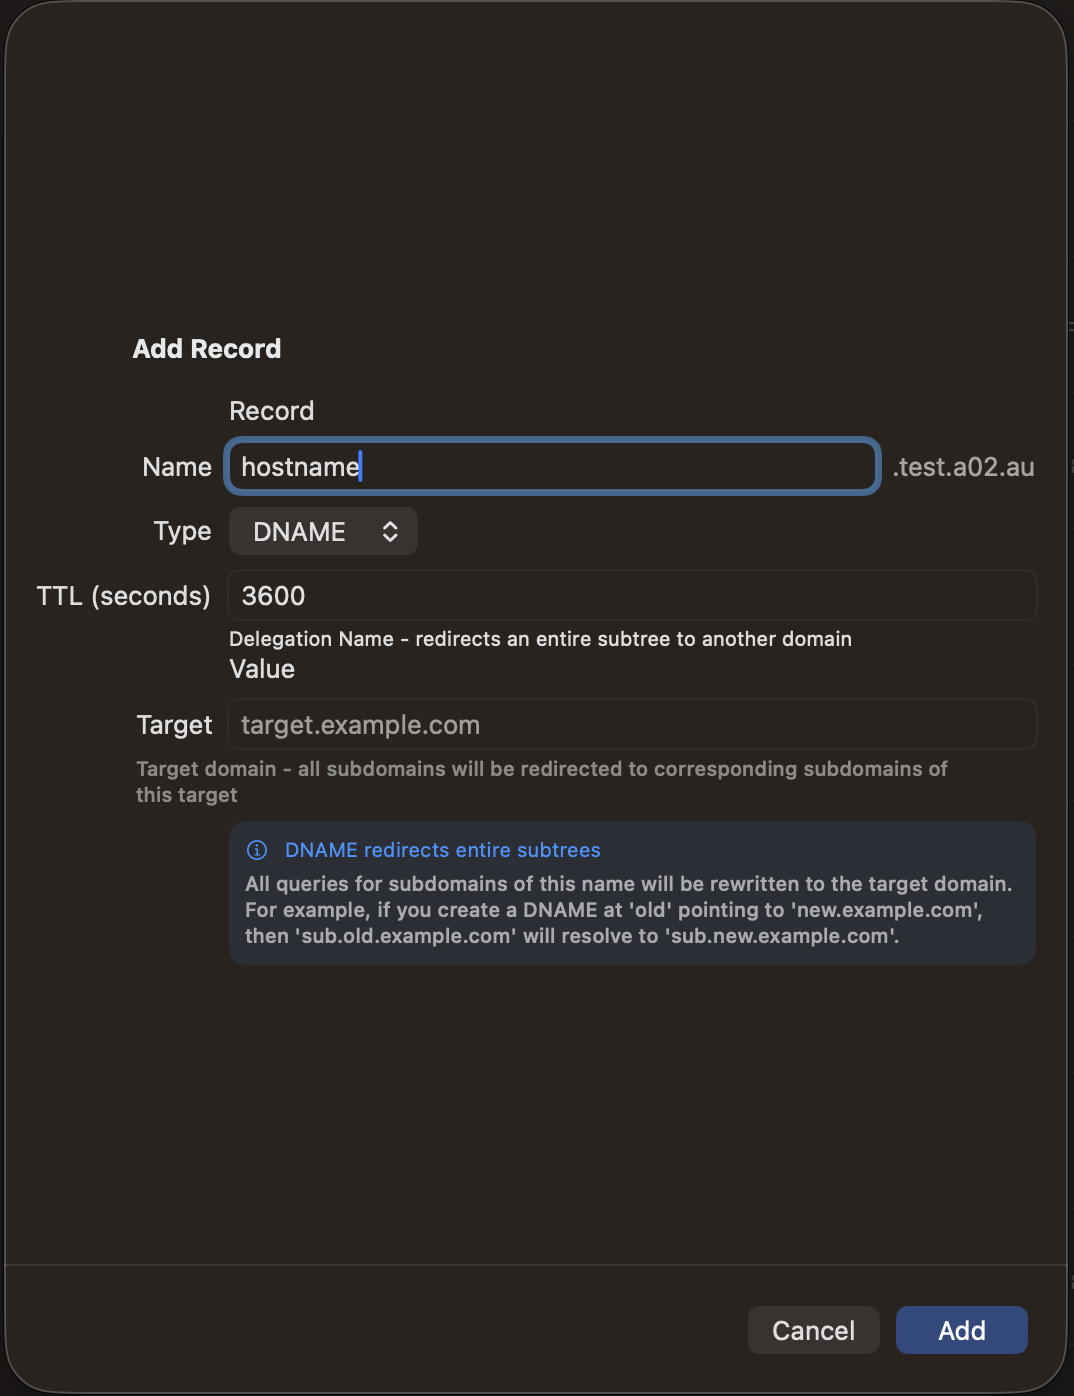1074x1396 pixels.
Task: Click the 'DNAME redirects entire subtrees' heading
Action: 443,849
